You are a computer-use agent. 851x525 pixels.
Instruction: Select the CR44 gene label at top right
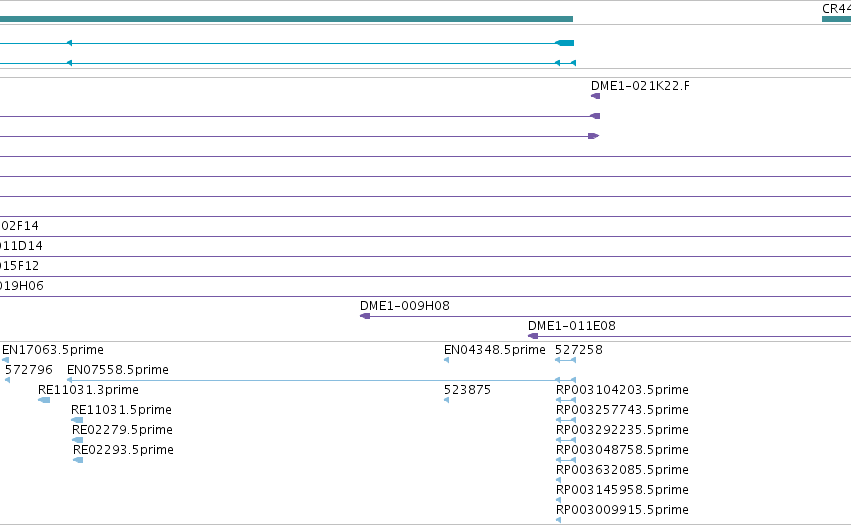point(836,9)
